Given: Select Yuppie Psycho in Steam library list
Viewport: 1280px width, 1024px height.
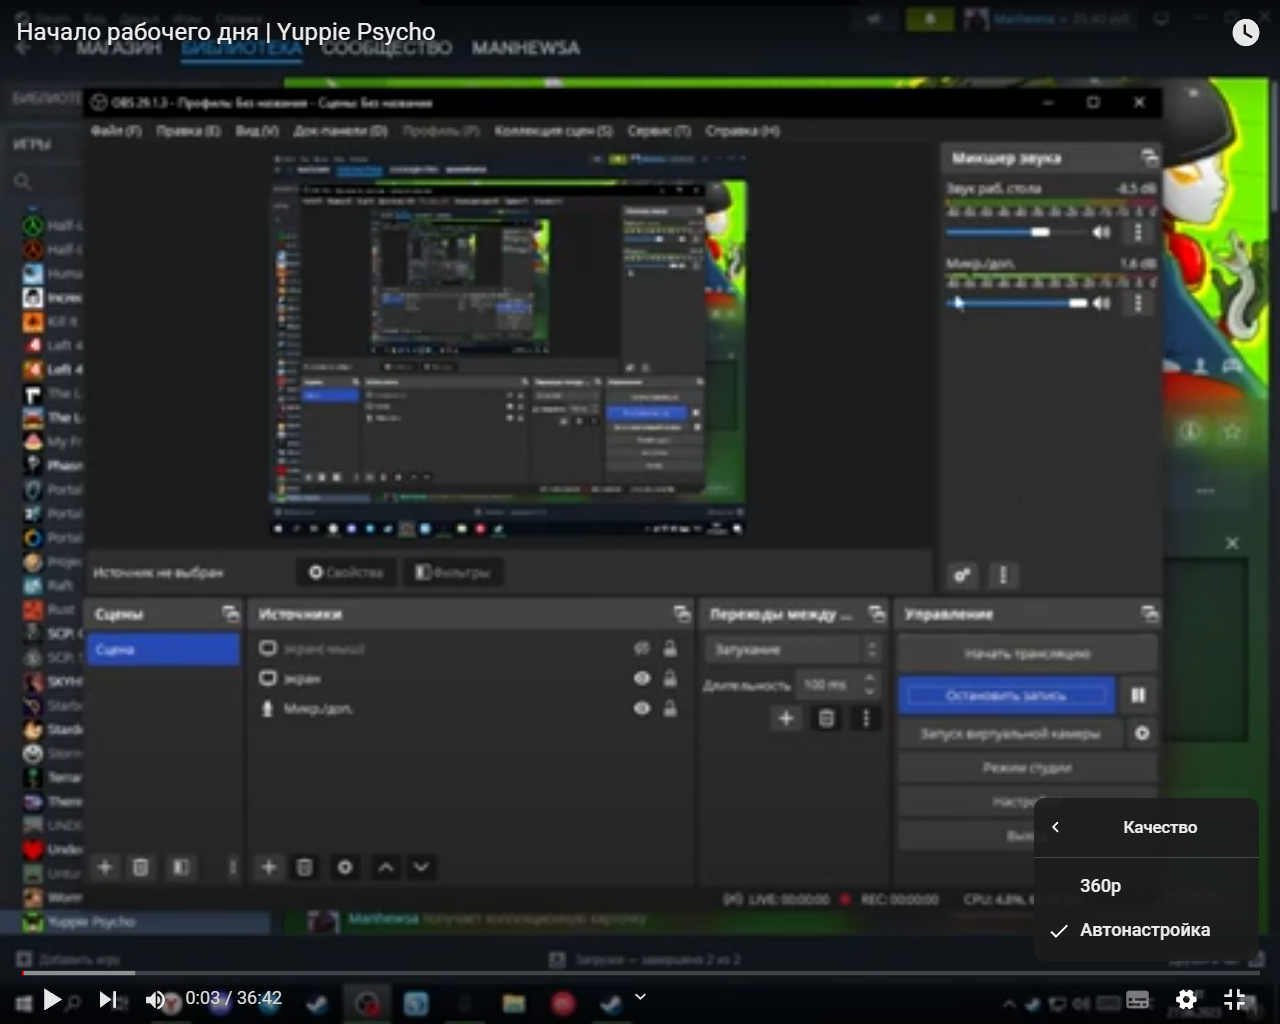Looking at the screenshot, I should coord(135,921).
